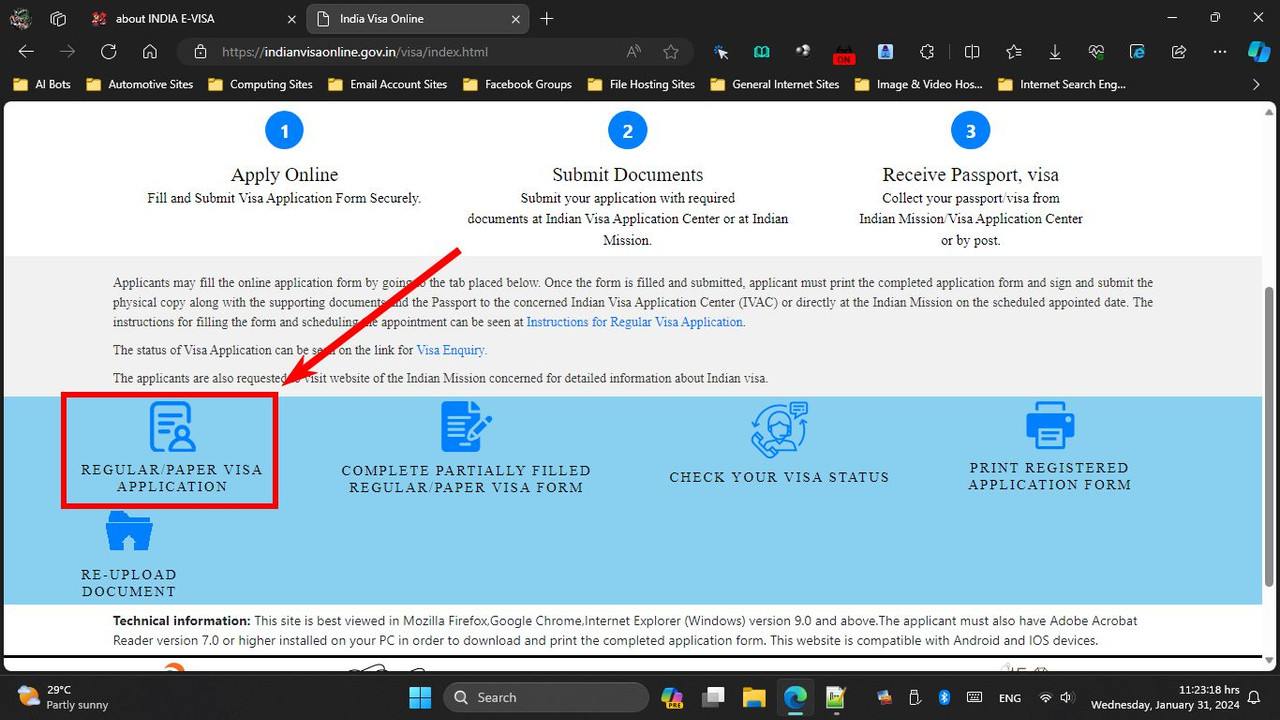The image size is (1280, 720).
Task: Open Automotive Sites bookmark folder
Action: 140,85
